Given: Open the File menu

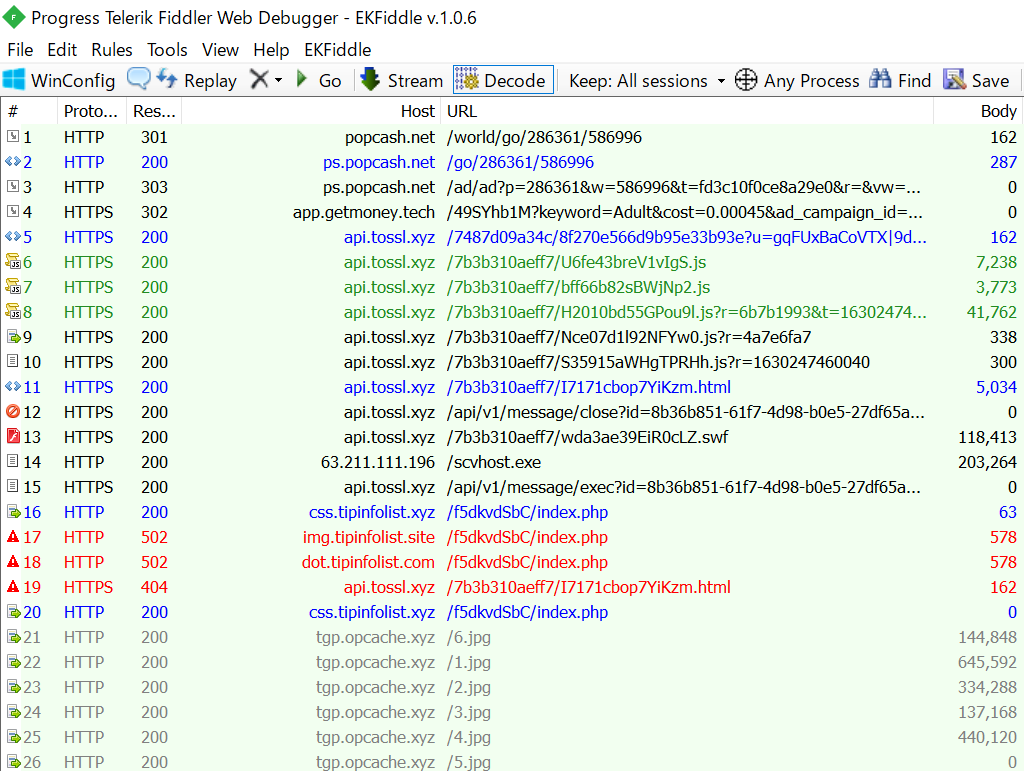Looking at the screenshot, I should pos(20,50).
